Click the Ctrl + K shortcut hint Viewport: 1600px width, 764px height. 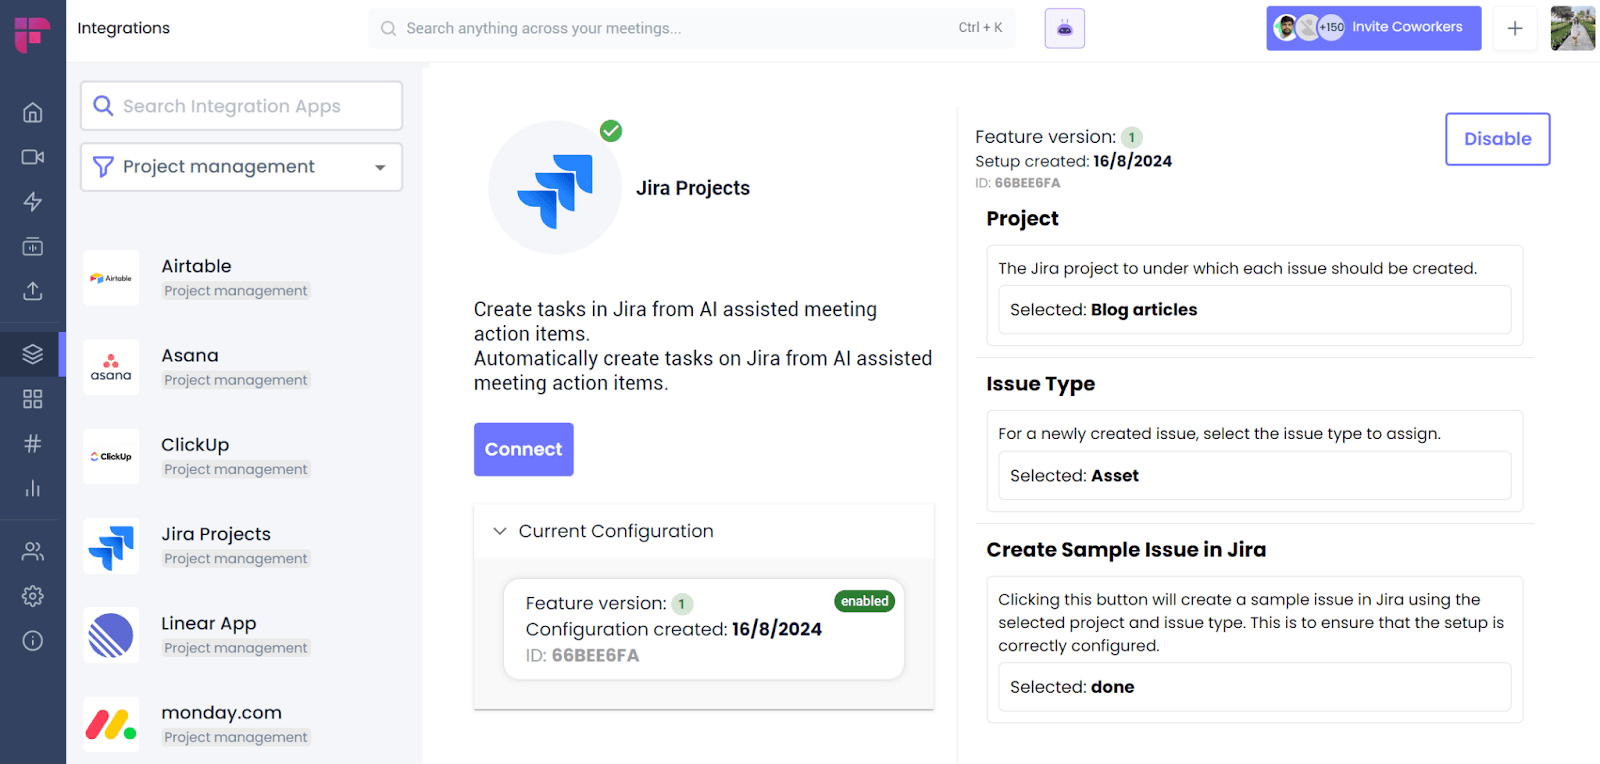pyautogui.click(x=980, y=28)
